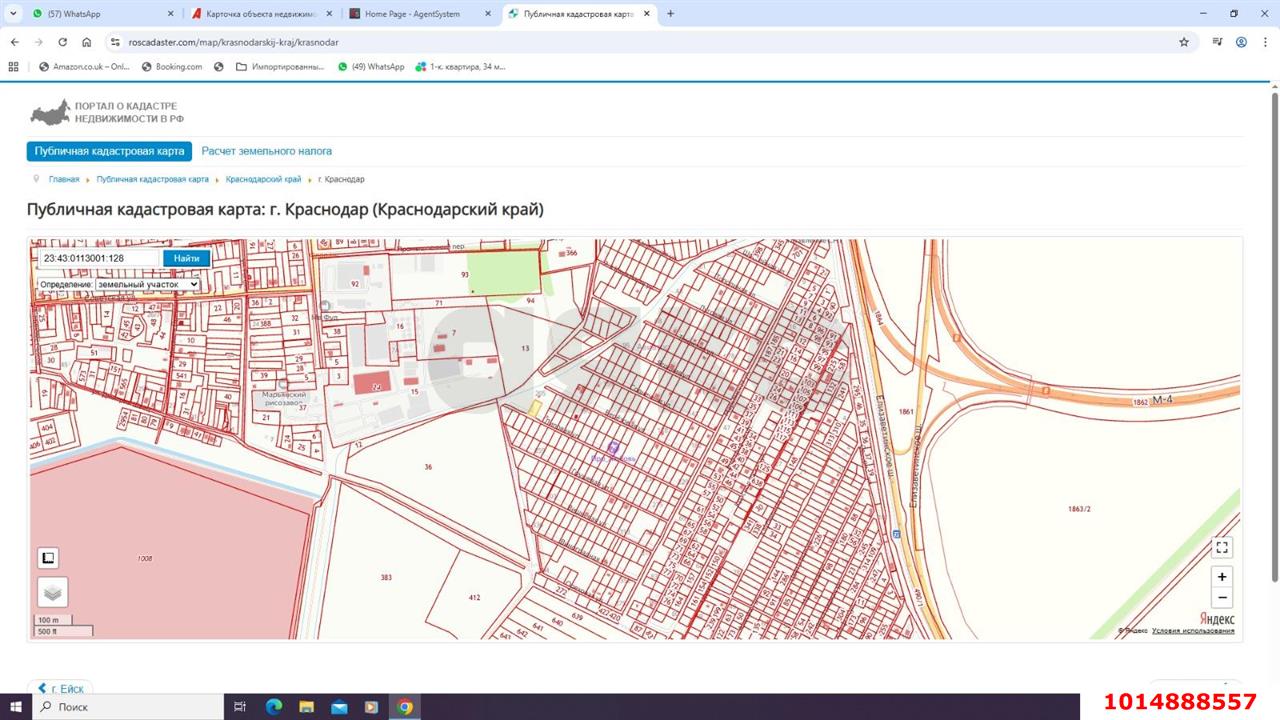Open the Импортированные bookmarks folder
This screenshot has width=1280, height=720.
pyautogui.click(x=280, y=67)
